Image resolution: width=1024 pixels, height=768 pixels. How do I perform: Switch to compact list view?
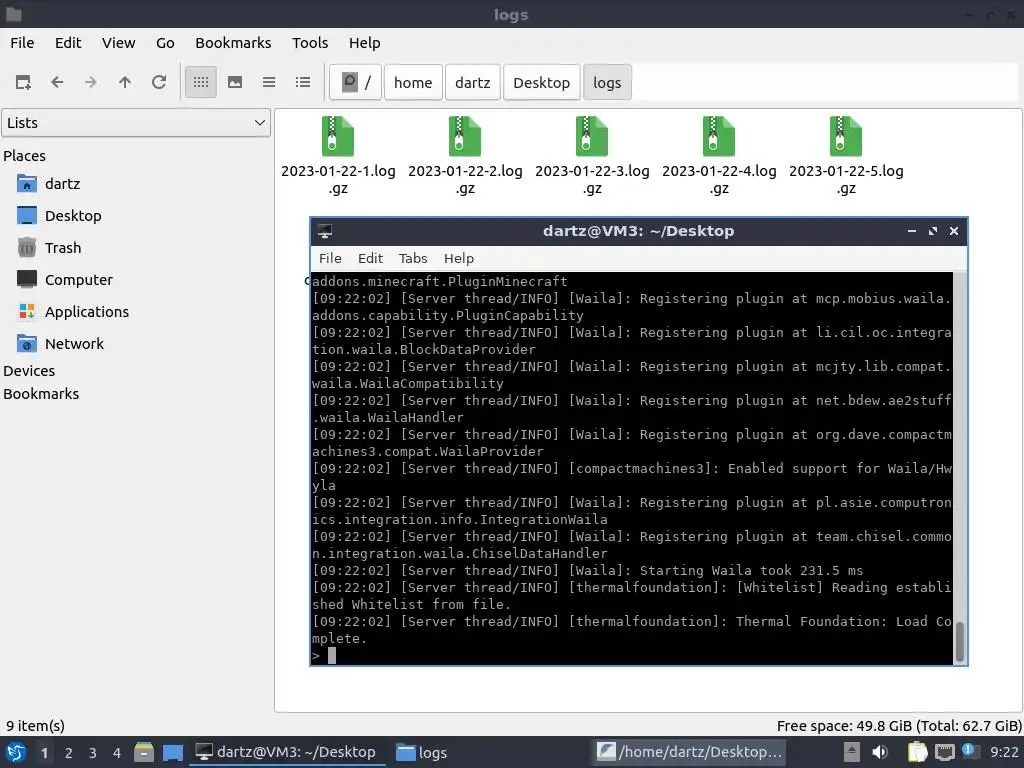269,82
